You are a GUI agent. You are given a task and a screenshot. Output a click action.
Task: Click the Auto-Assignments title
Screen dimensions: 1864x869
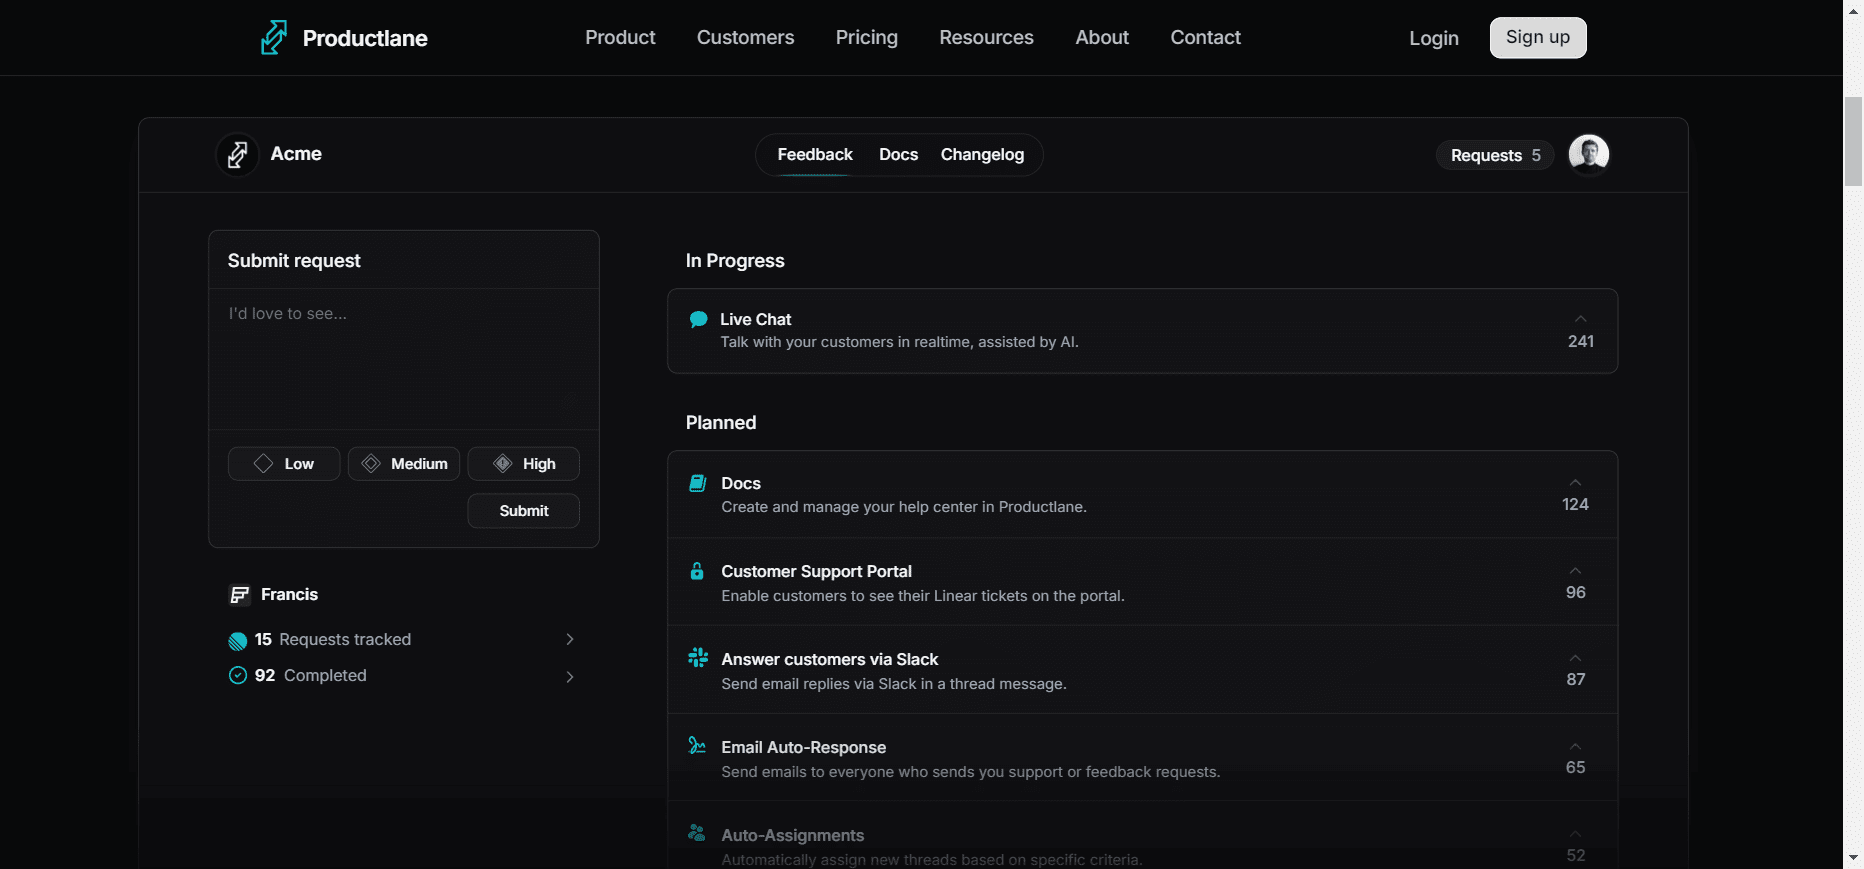click(792, 835)
